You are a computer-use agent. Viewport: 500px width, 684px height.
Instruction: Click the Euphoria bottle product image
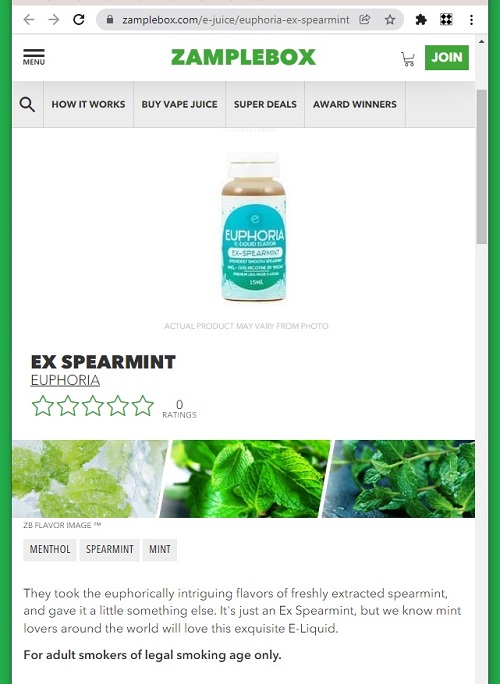(x=253, y=226)
